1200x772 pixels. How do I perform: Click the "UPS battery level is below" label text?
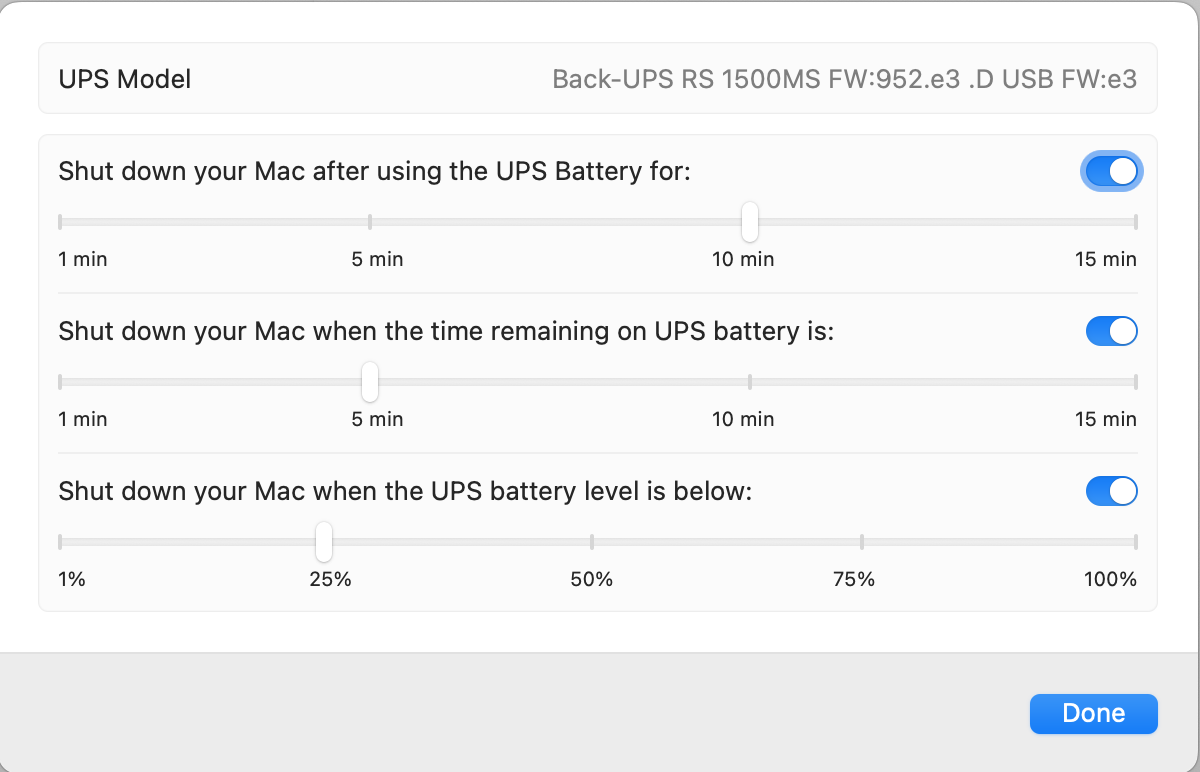tap(405, 491)
